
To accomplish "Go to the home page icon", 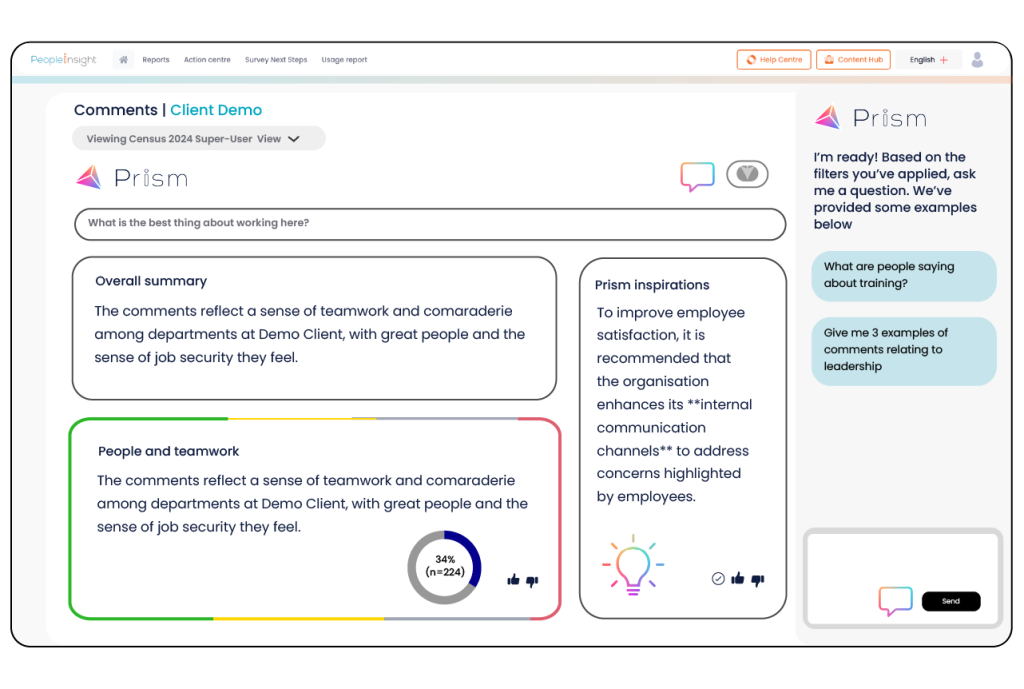I will click(123, 59).
